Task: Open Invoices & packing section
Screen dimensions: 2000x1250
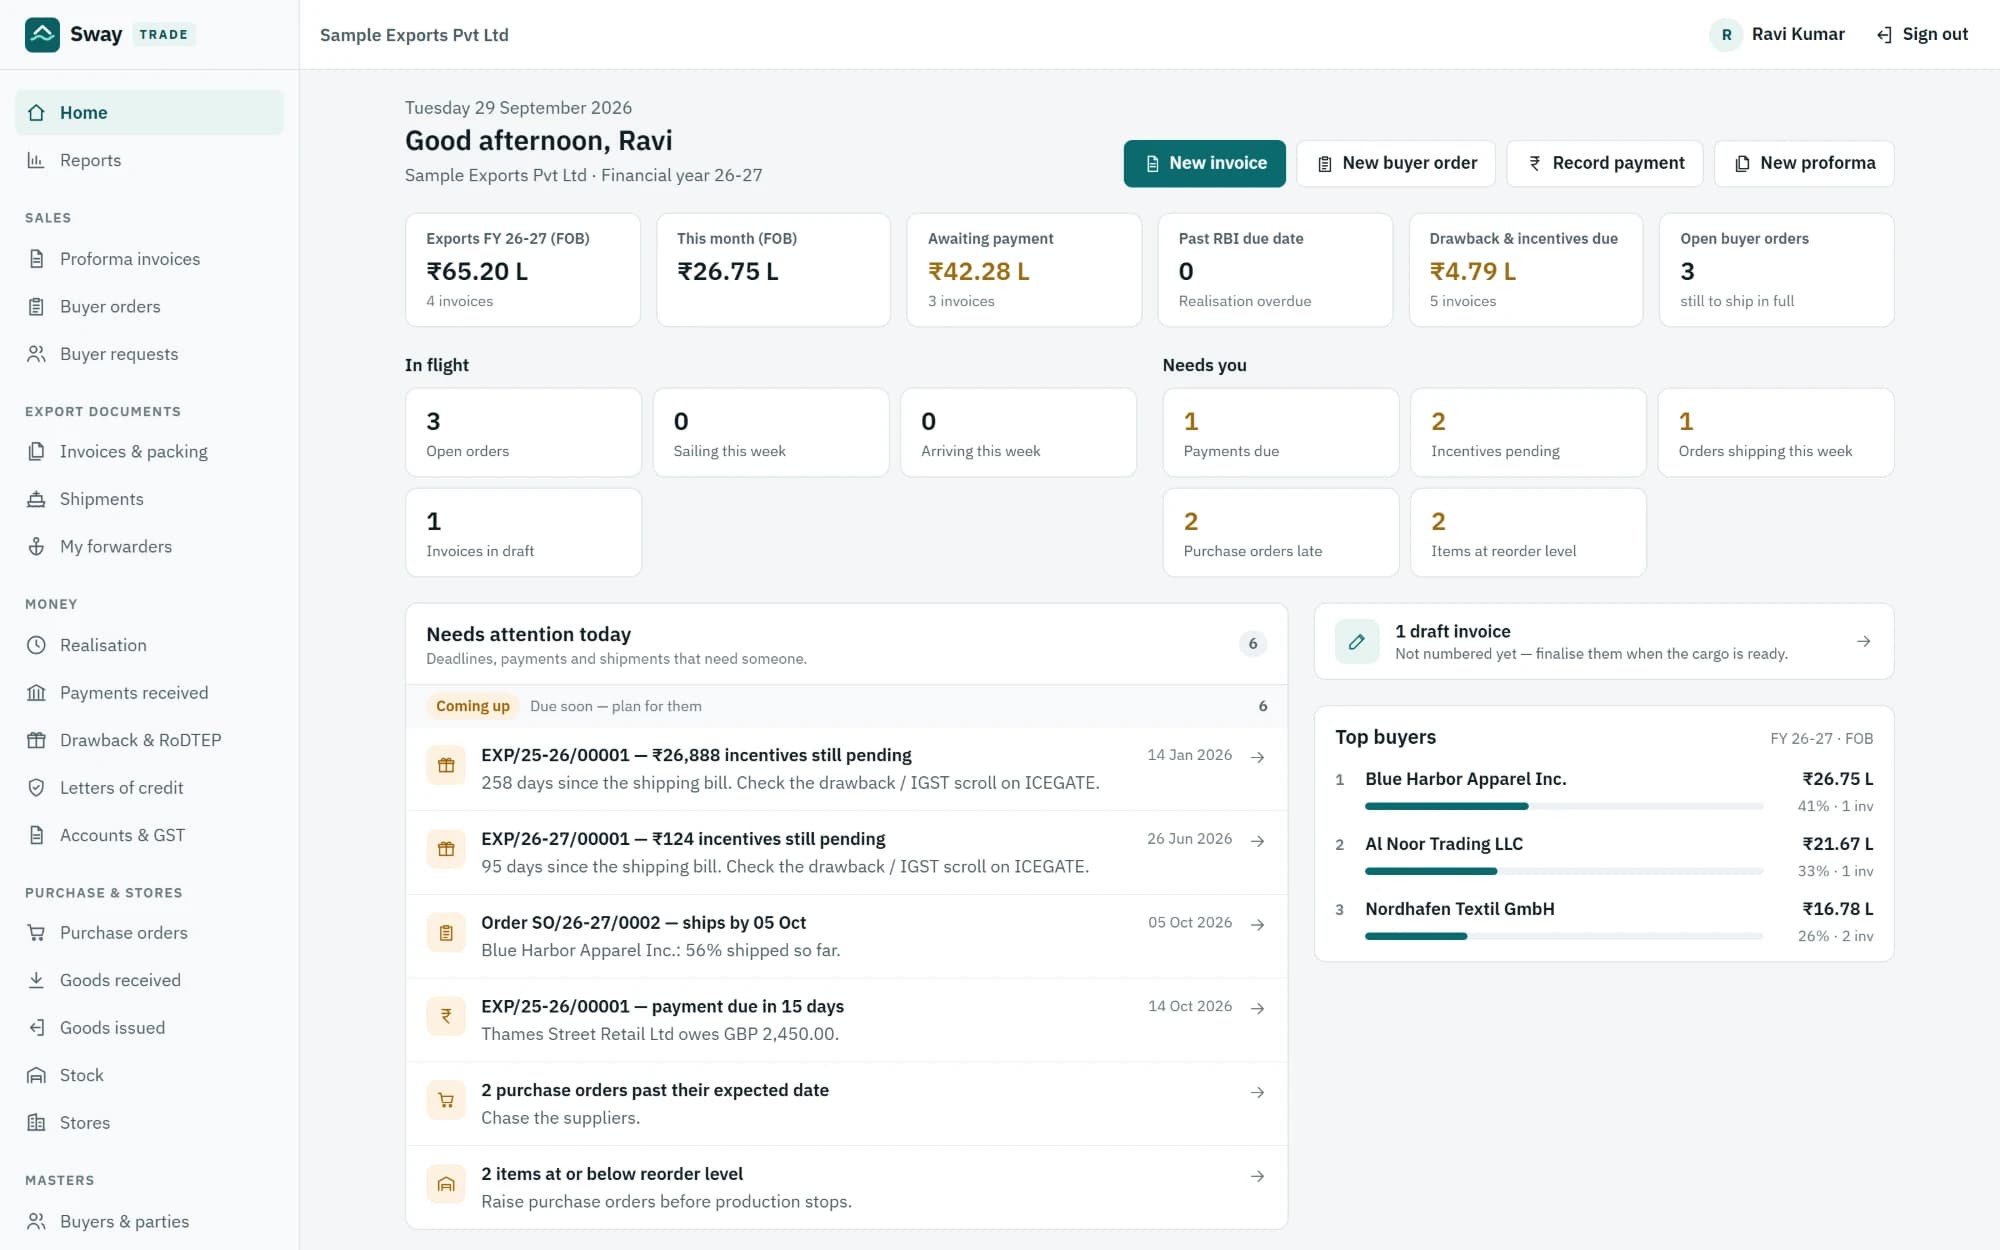Action: pyautogui.click(x=149, y=452)
